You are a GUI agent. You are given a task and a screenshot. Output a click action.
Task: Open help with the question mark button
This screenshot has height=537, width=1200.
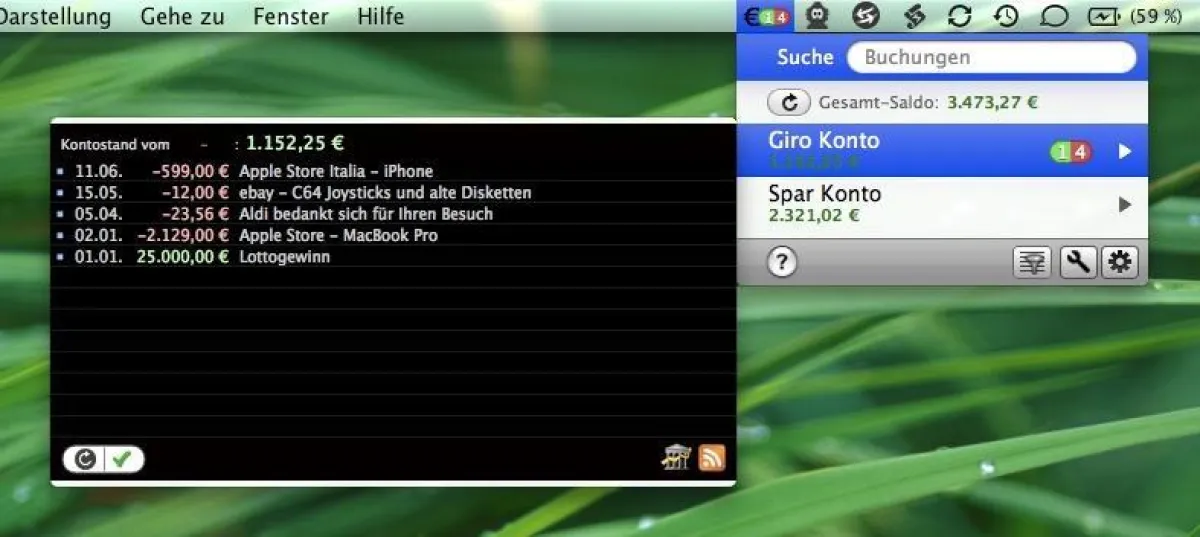[782, 263]
